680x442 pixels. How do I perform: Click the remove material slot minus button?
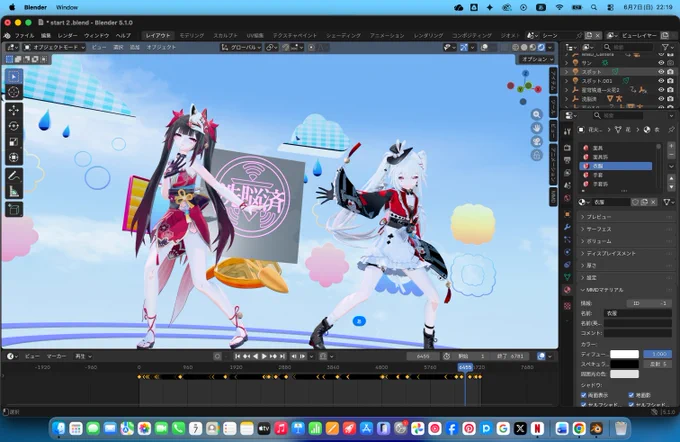click(x=671, y=155)
